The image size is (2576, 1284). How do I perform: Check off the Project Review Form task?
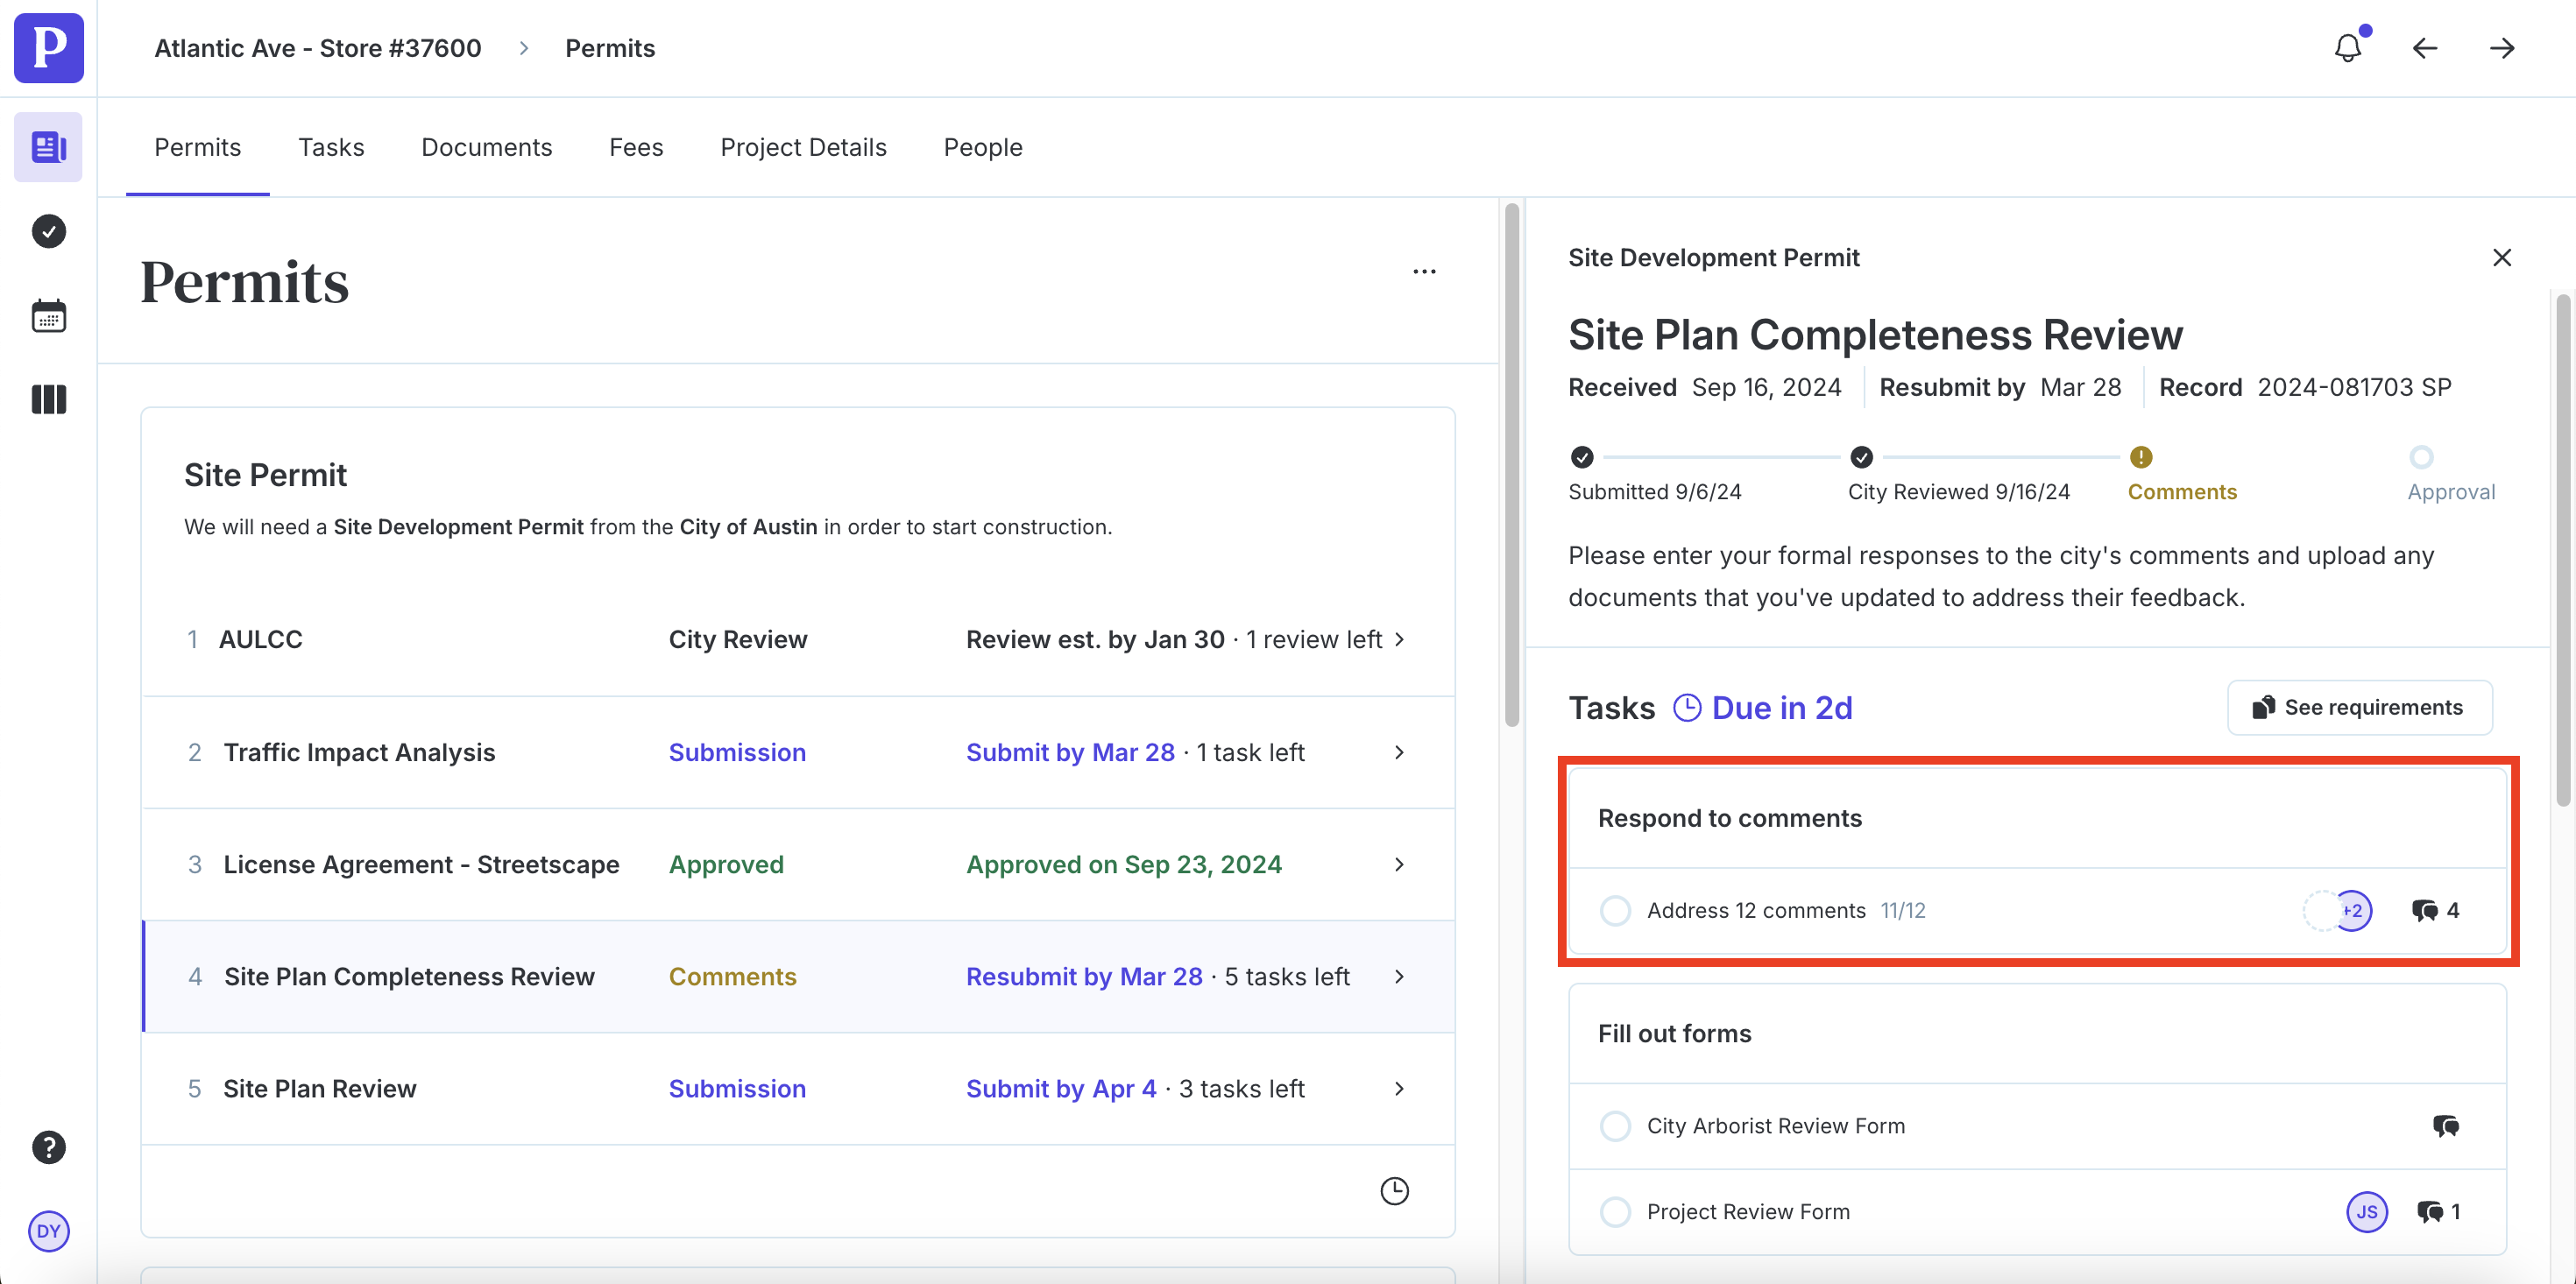1615,1212
